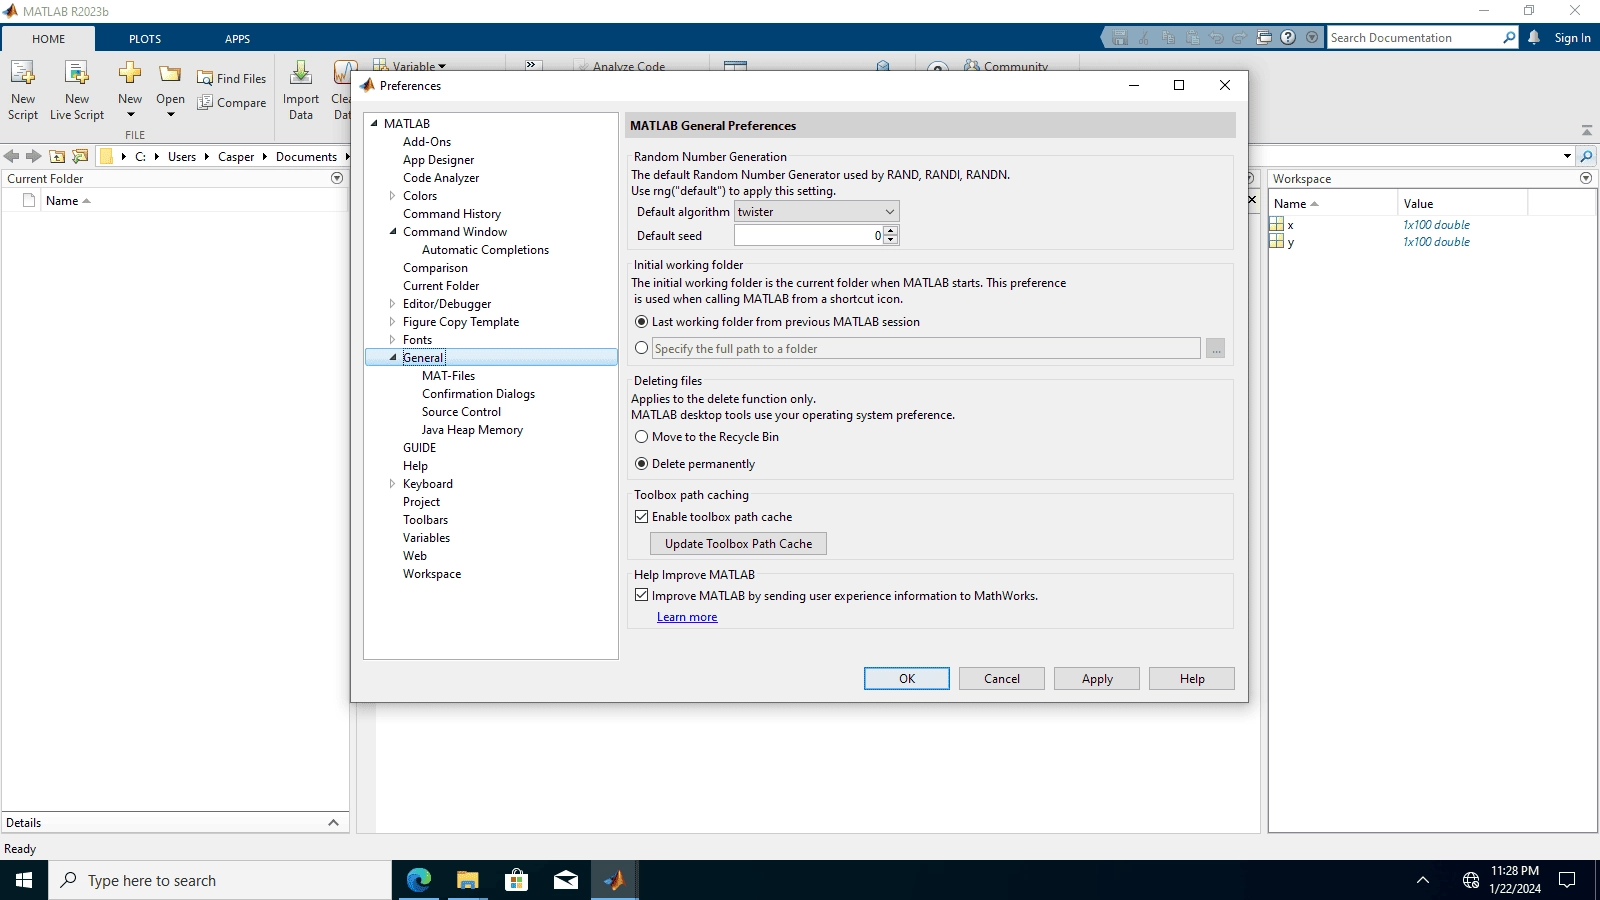The image size is (1600, 900).
Task: Click Find Files in the toolstrip
Action: pyautogui.click(x=232, y=79)
